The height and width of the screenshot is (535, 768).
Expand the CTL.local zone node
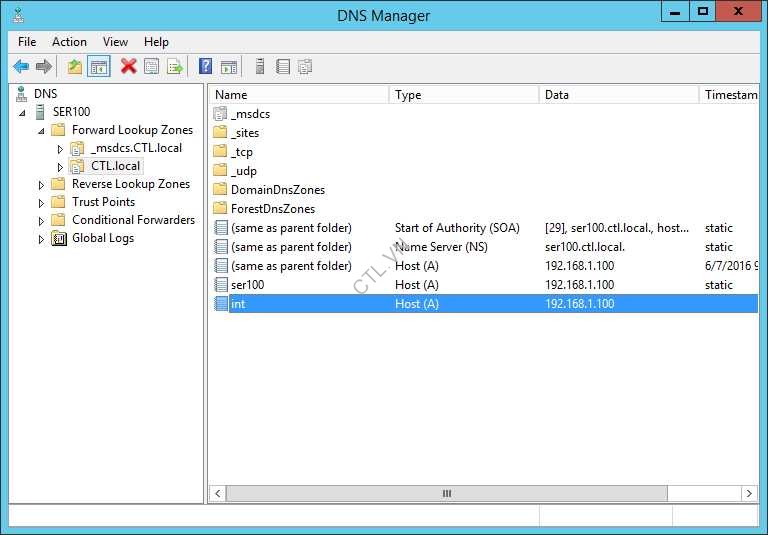click(x=60, y=167)
